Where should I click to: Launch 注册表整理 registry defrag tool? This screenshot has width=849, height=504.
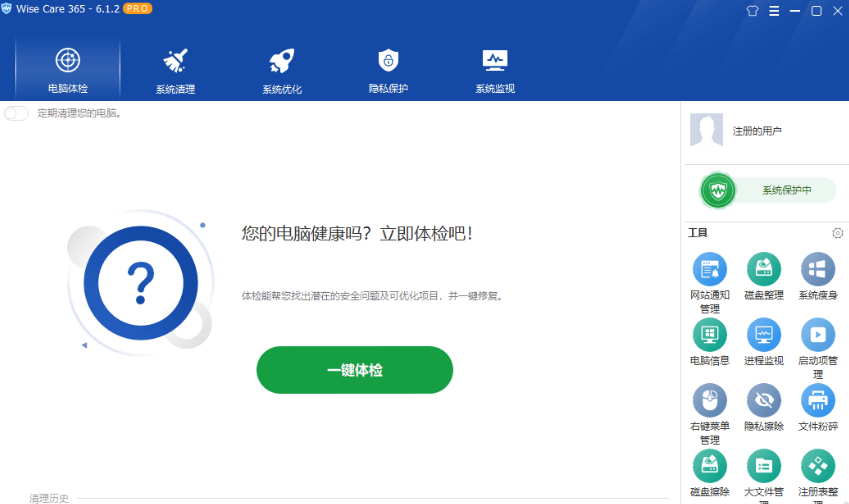point(818,476)
